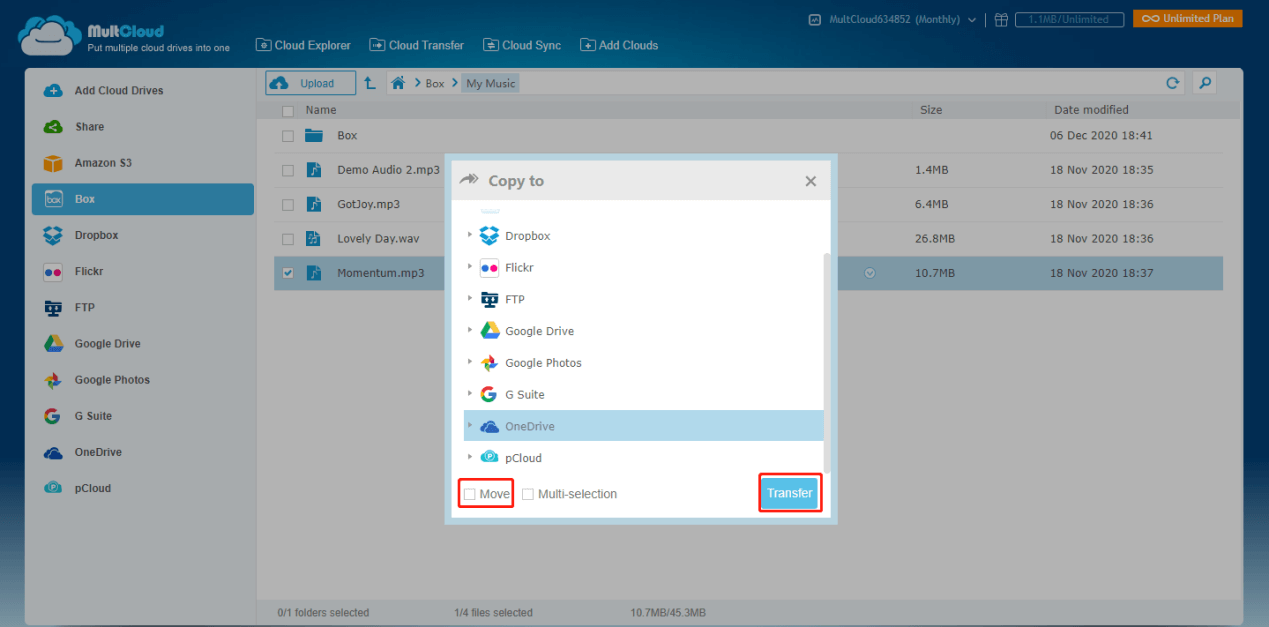This screenshot has height=627, width=1269.
Task: Uncheck the Momentum.mp3 checkbox
Action: coord(288,273)
